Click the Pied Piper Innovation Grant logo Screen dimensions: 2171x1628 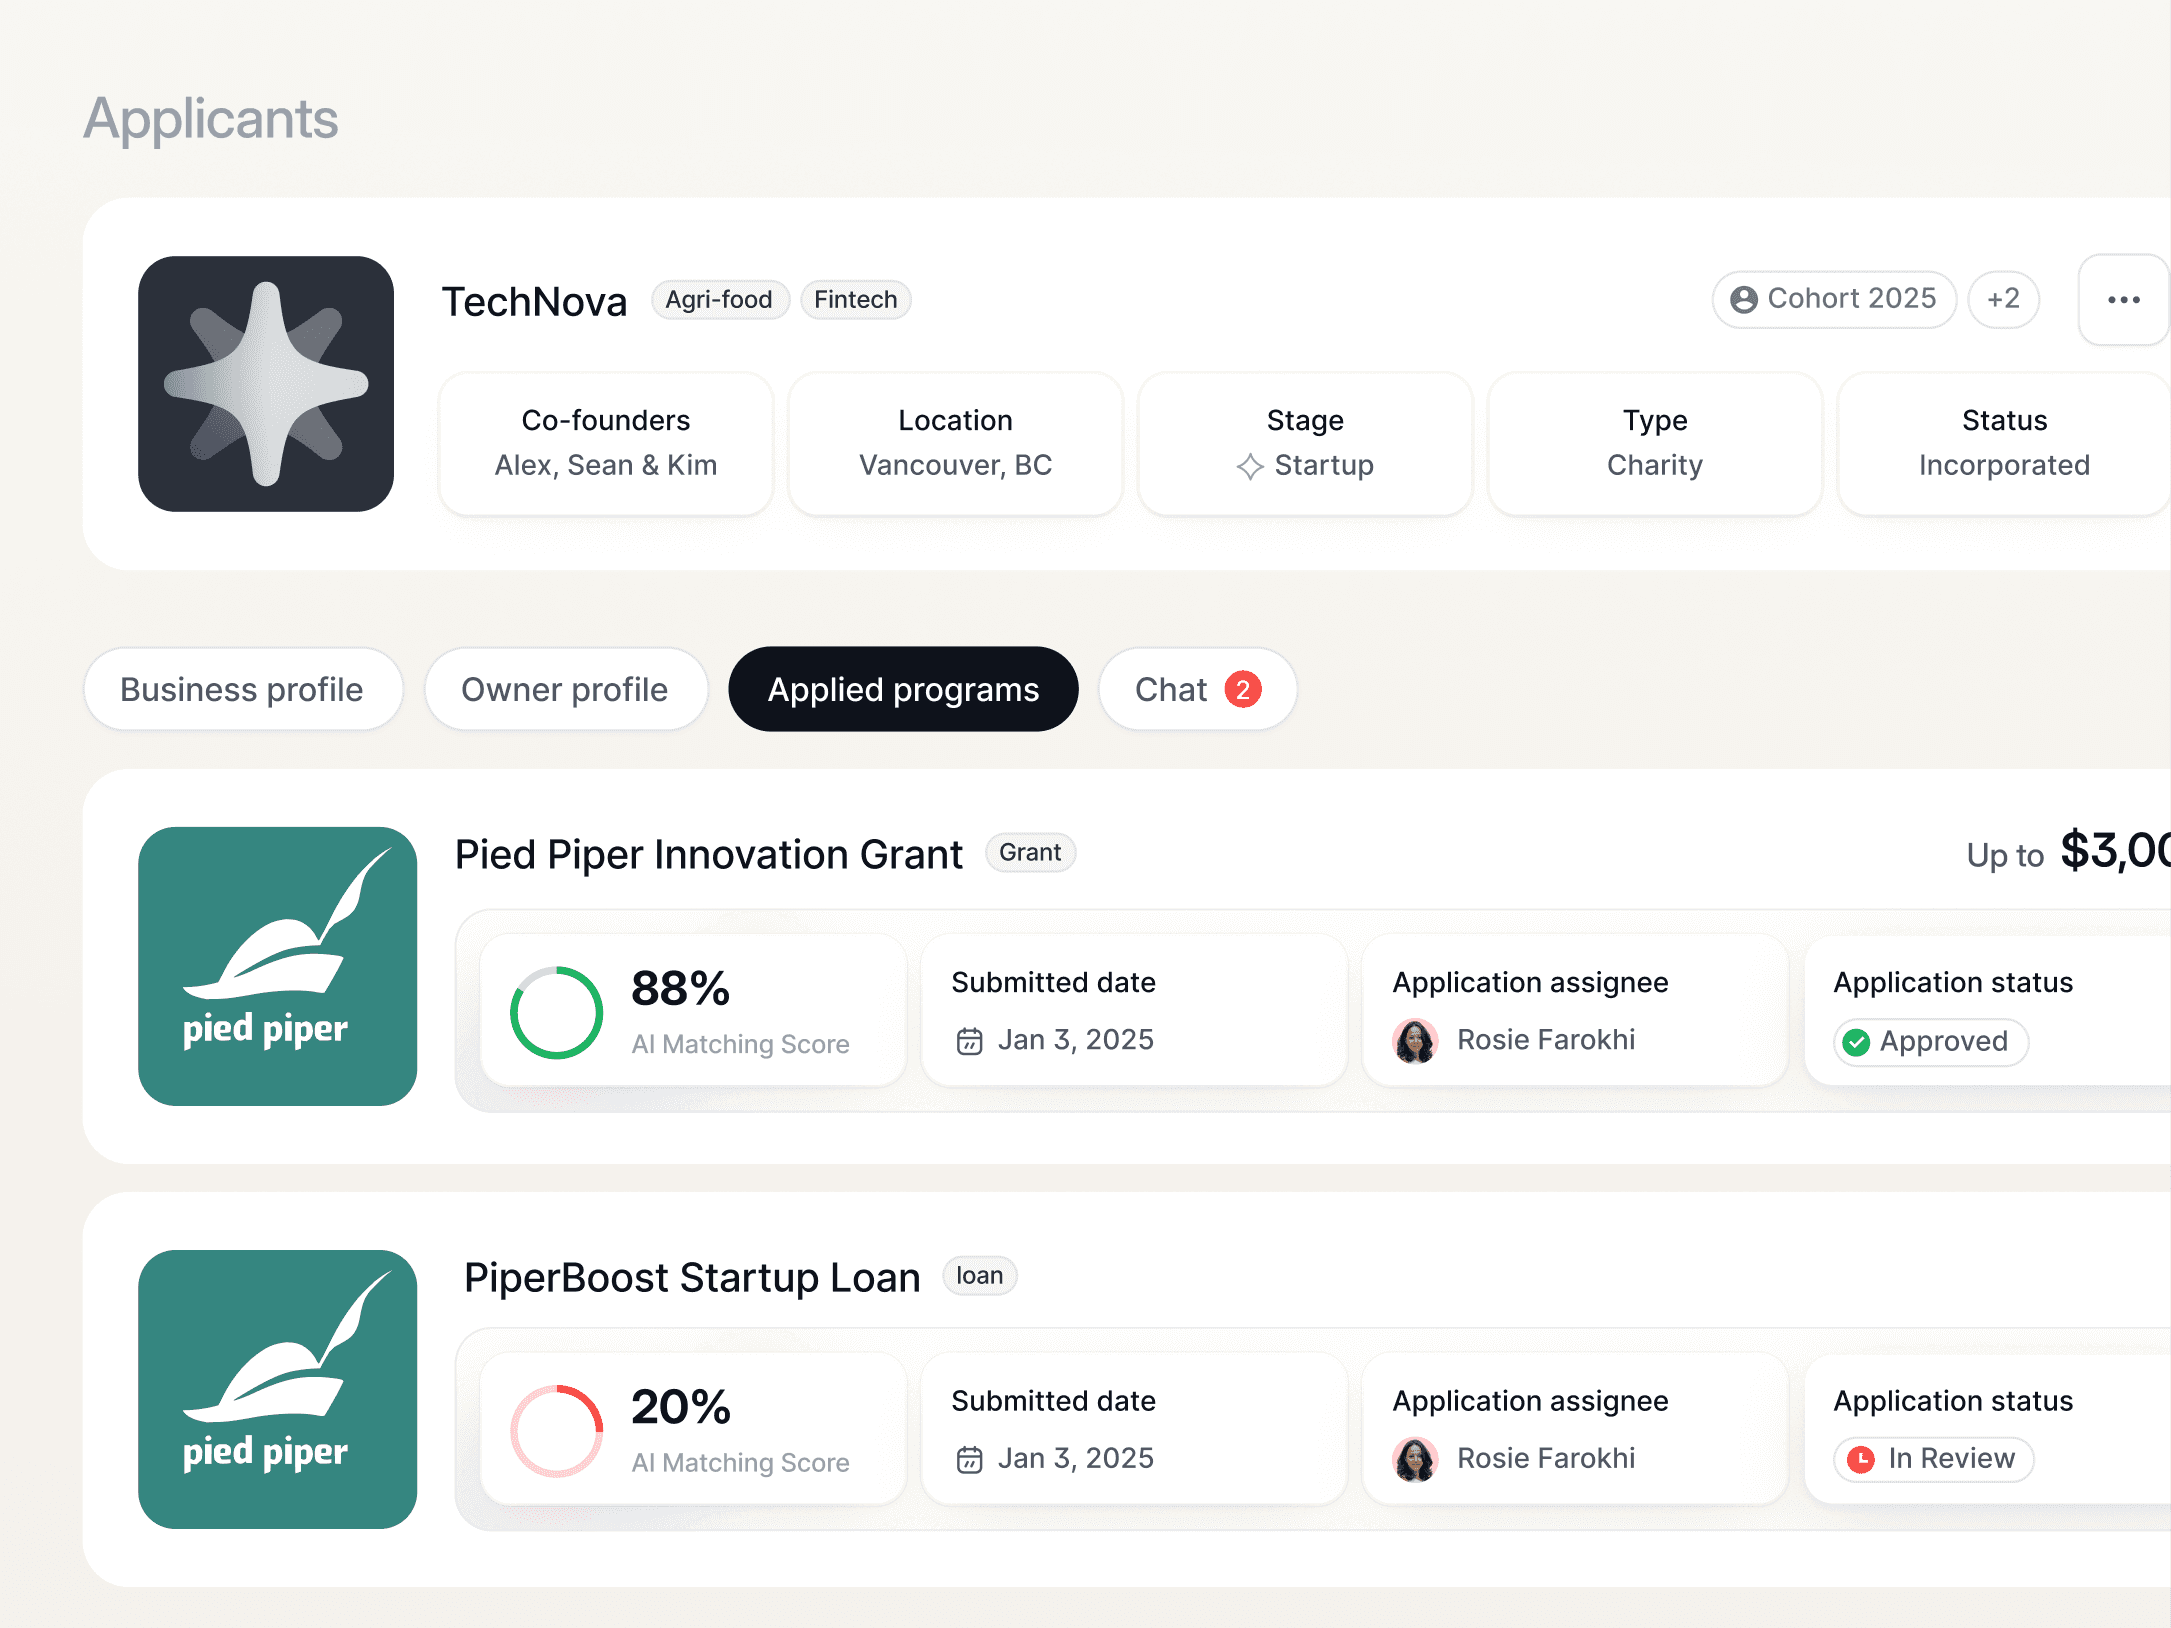pyautogui.click(x=277, y=966)
